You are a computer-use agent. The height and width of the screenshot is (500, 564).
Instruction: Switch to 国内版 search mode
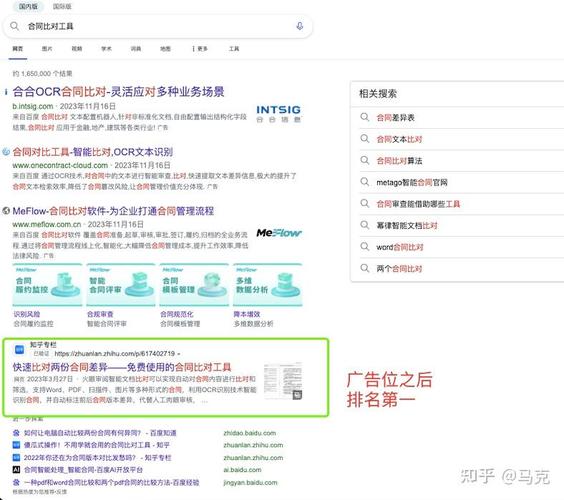tap(28, 6)
